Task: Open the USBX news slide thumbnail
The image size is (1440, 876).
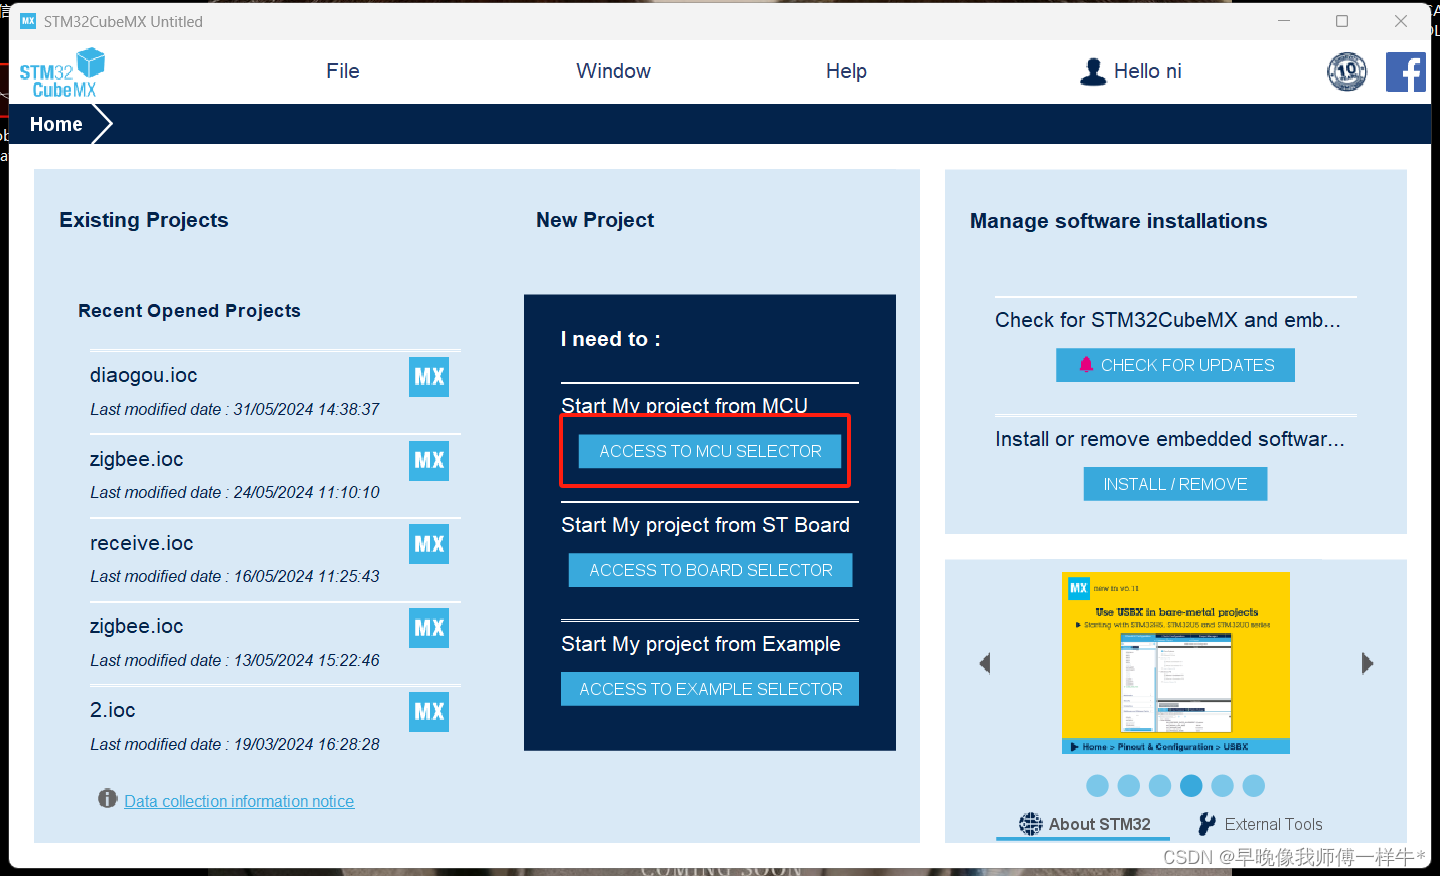Action: tap(1176, 663)
